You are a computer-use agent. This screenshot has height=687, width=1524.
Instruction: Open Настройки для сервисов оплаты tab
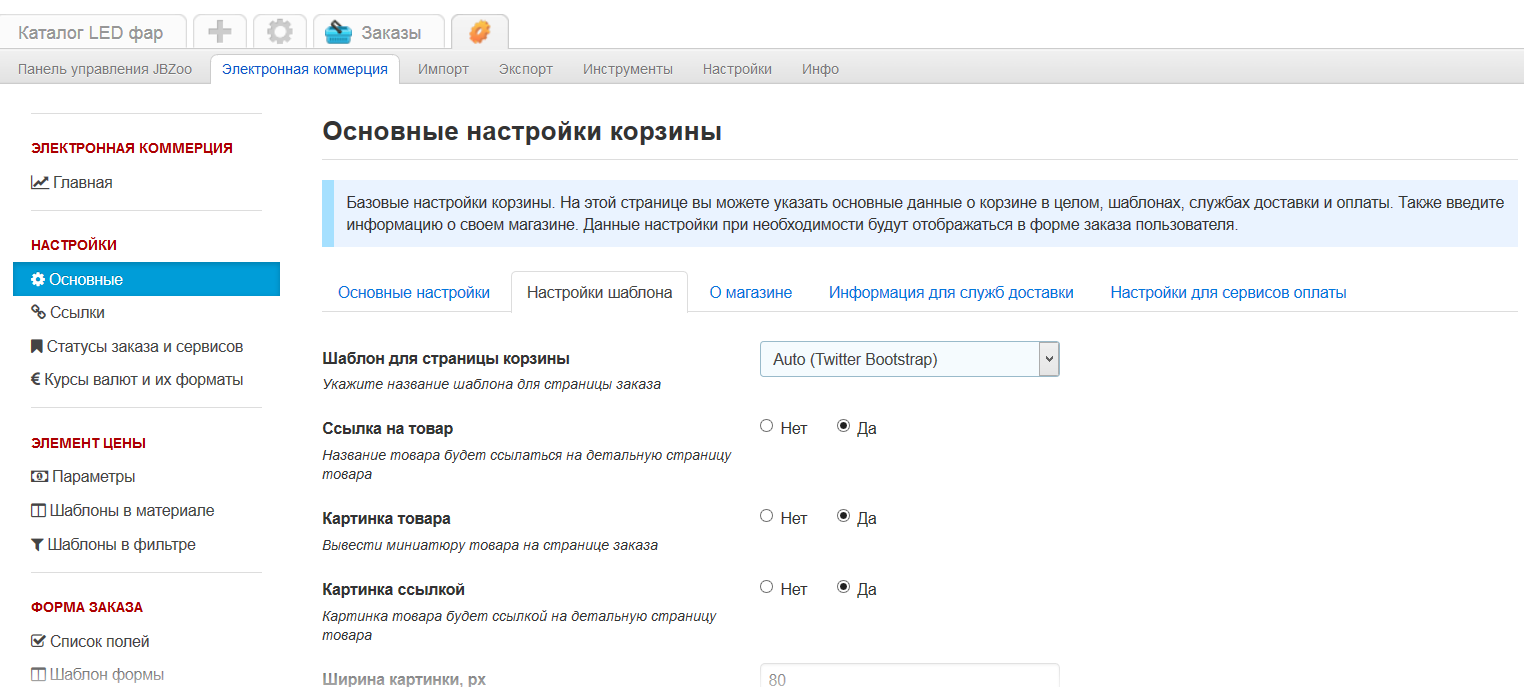click(1228, 292)
